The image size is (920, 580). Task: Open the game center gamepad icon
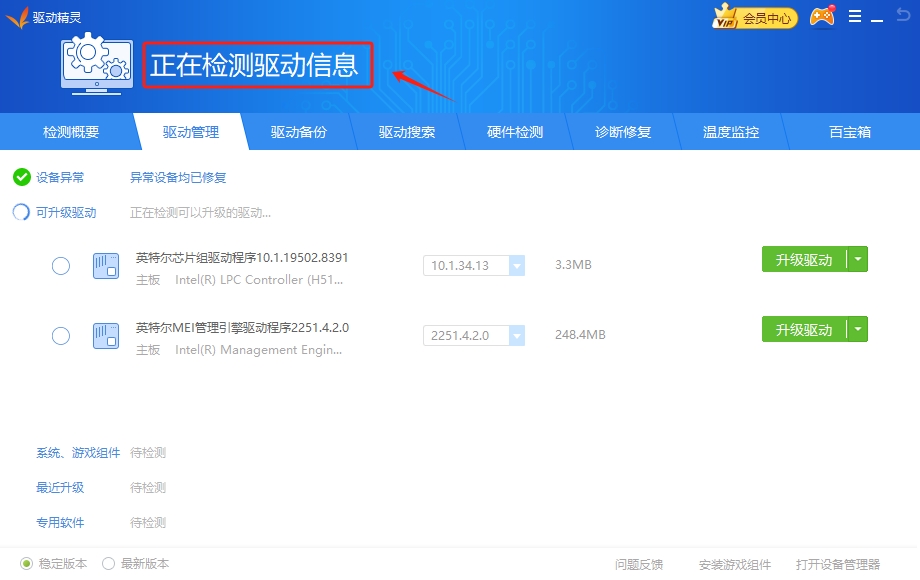pos(821,16)
